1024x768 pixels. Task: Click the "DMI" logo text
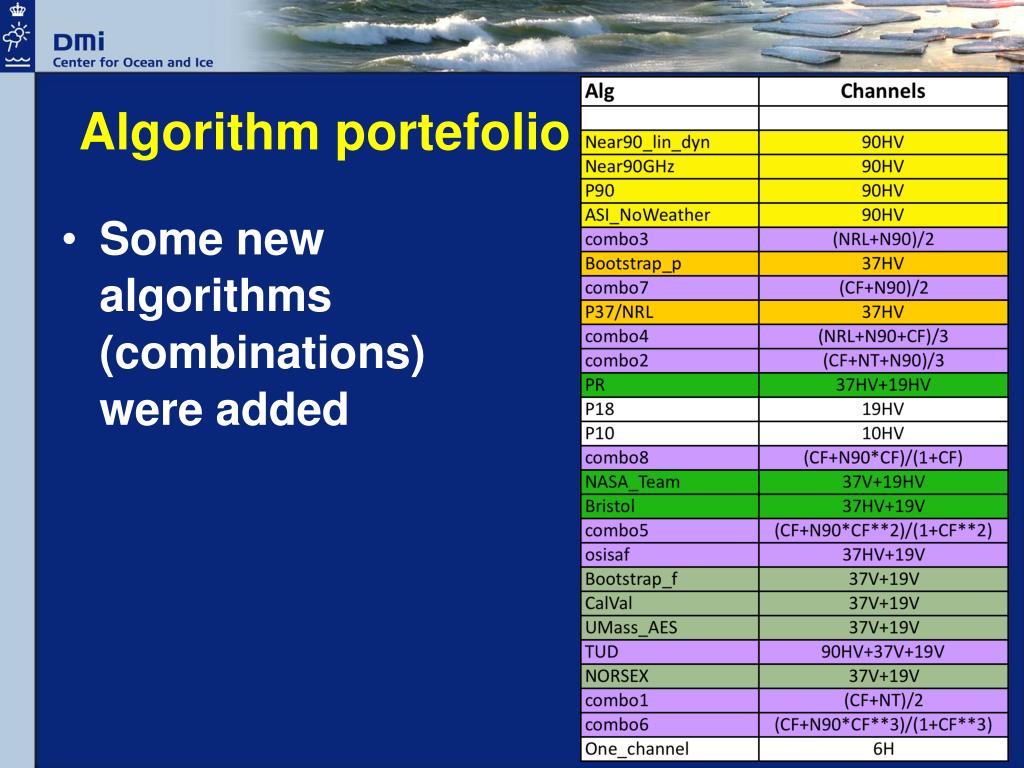coord(78,42)
